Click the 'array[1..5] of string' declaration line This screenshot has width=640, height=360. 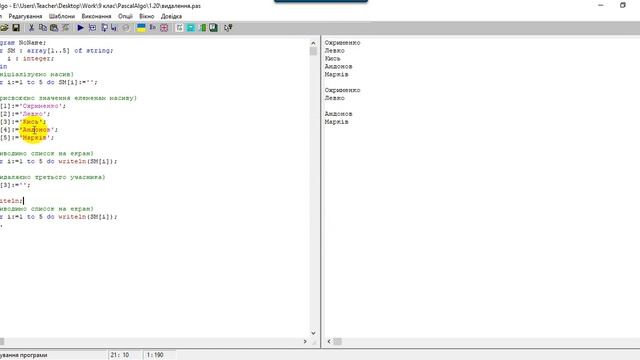[x=57, y=51]
